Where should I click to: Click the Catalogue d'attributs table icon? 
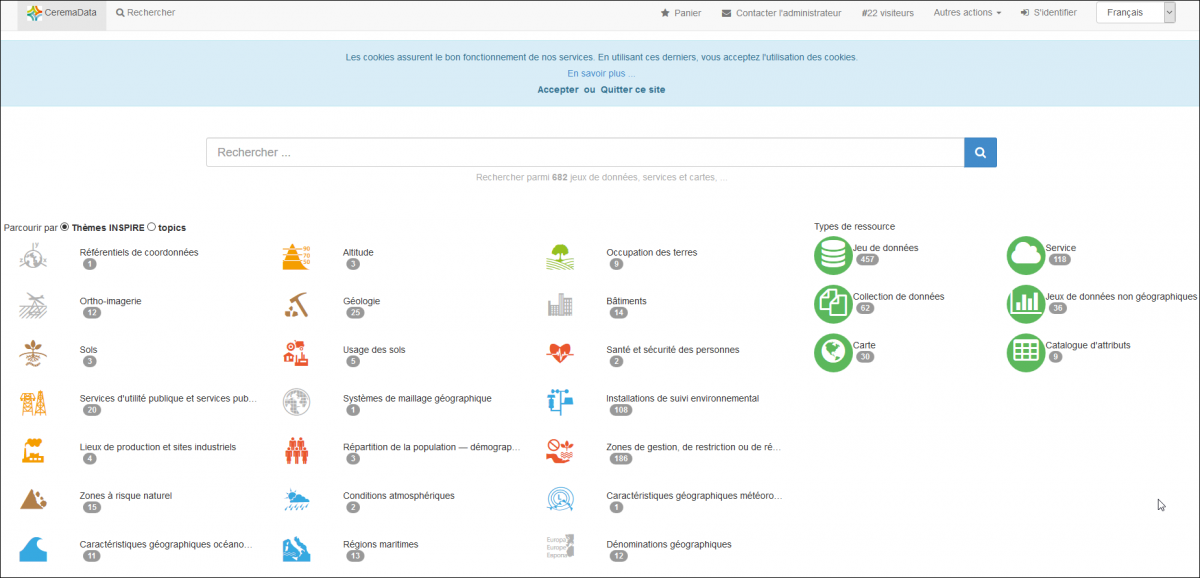click(1025, 352)
